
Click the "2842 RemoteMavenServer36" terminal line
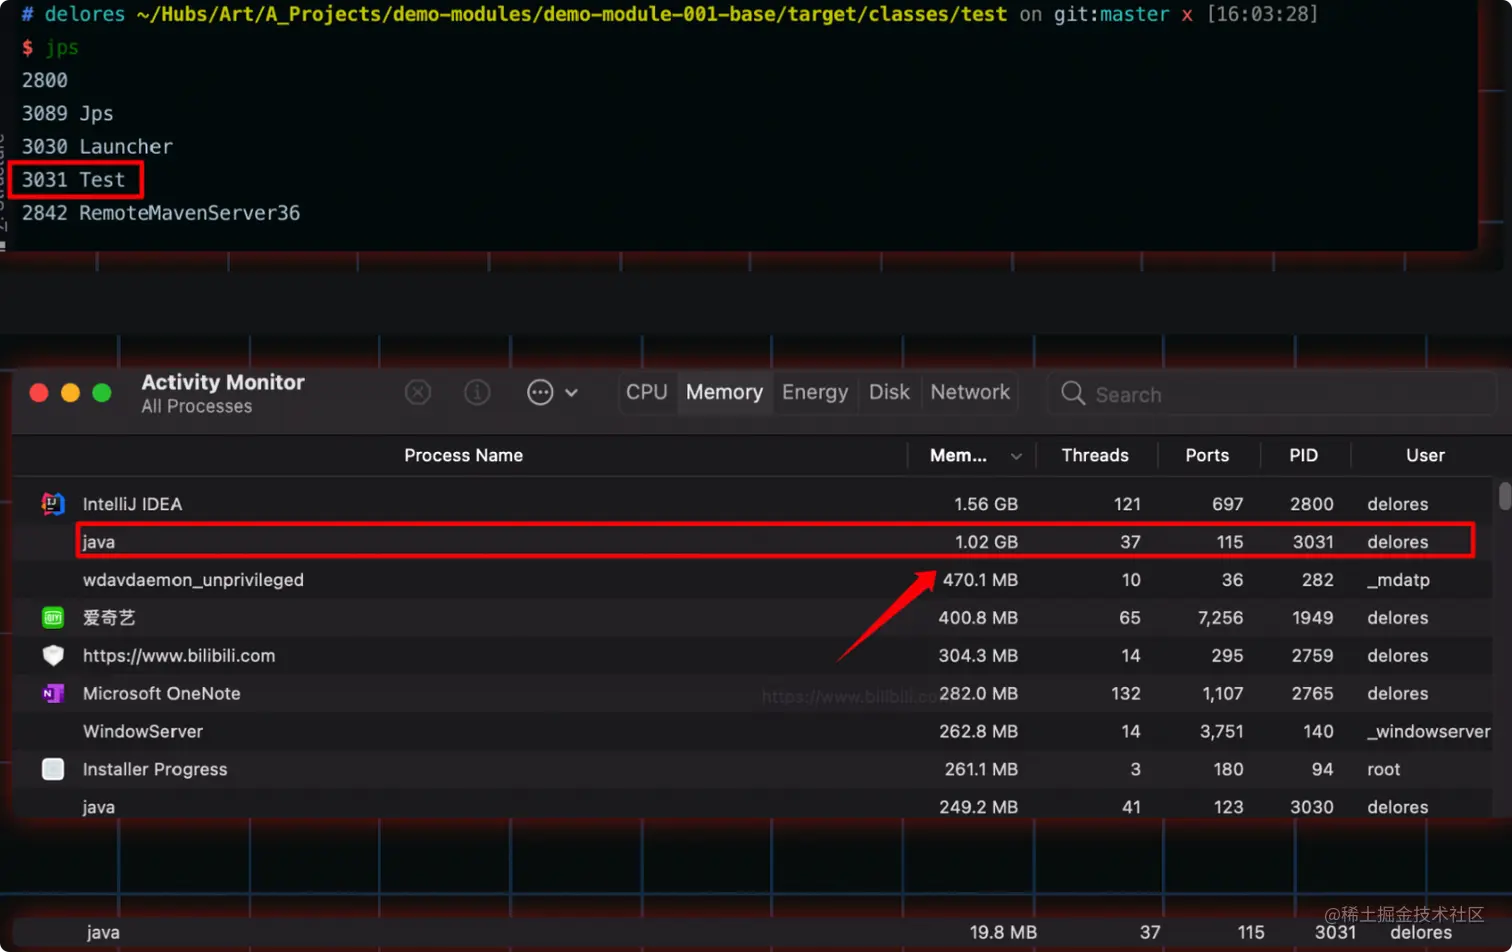point(161,213)
